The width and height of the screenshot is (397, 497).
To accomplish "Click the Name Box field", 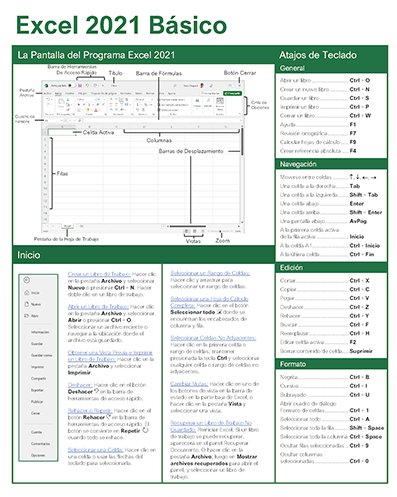I will point(53,121).
